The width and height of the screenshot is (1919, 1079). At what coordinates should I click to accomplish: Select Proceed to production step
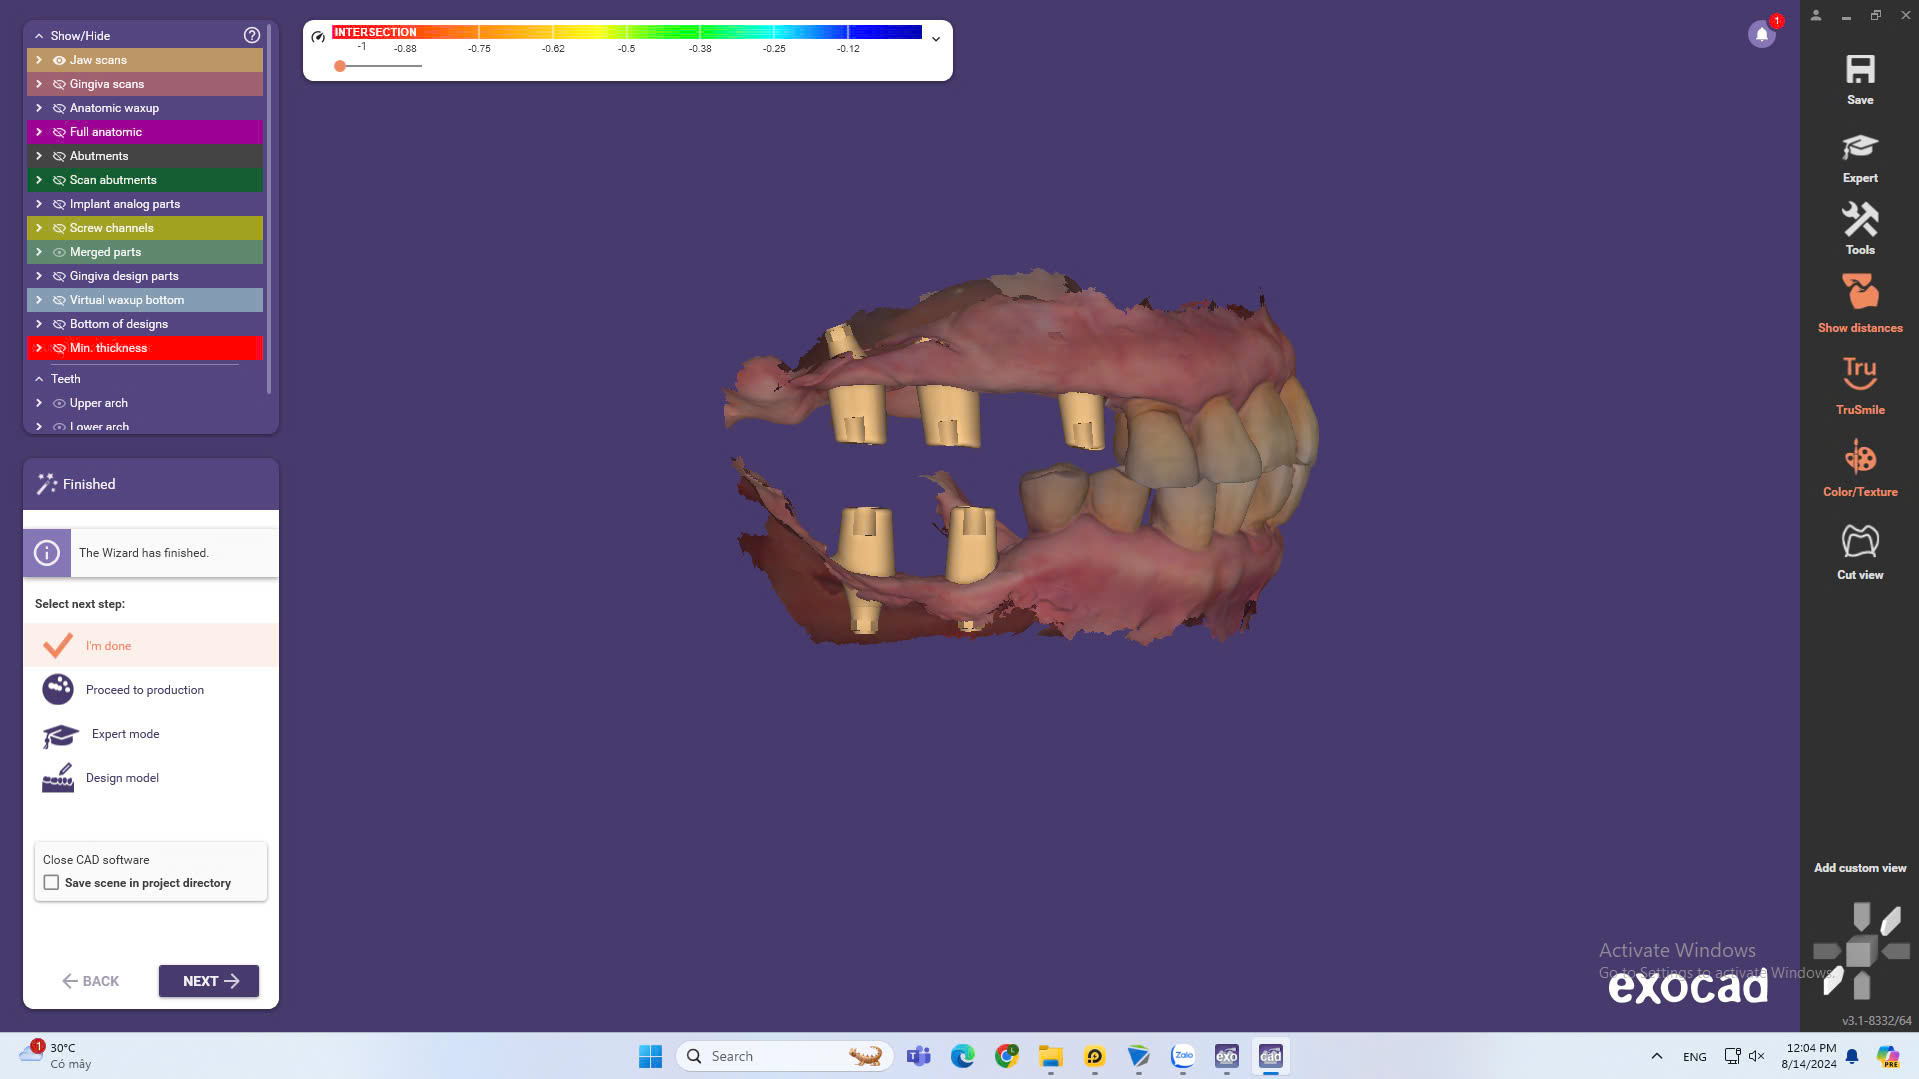tap(144, 690)
